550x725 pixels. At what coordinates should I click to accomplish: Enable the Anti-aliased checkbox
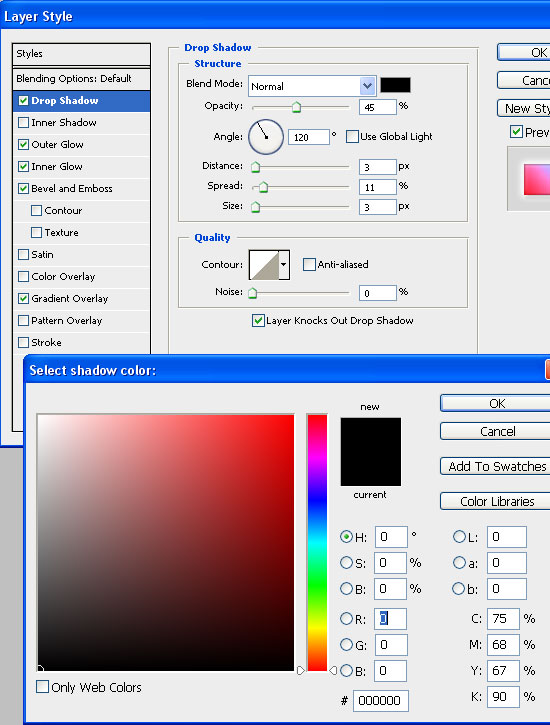[x=309, y=264]
